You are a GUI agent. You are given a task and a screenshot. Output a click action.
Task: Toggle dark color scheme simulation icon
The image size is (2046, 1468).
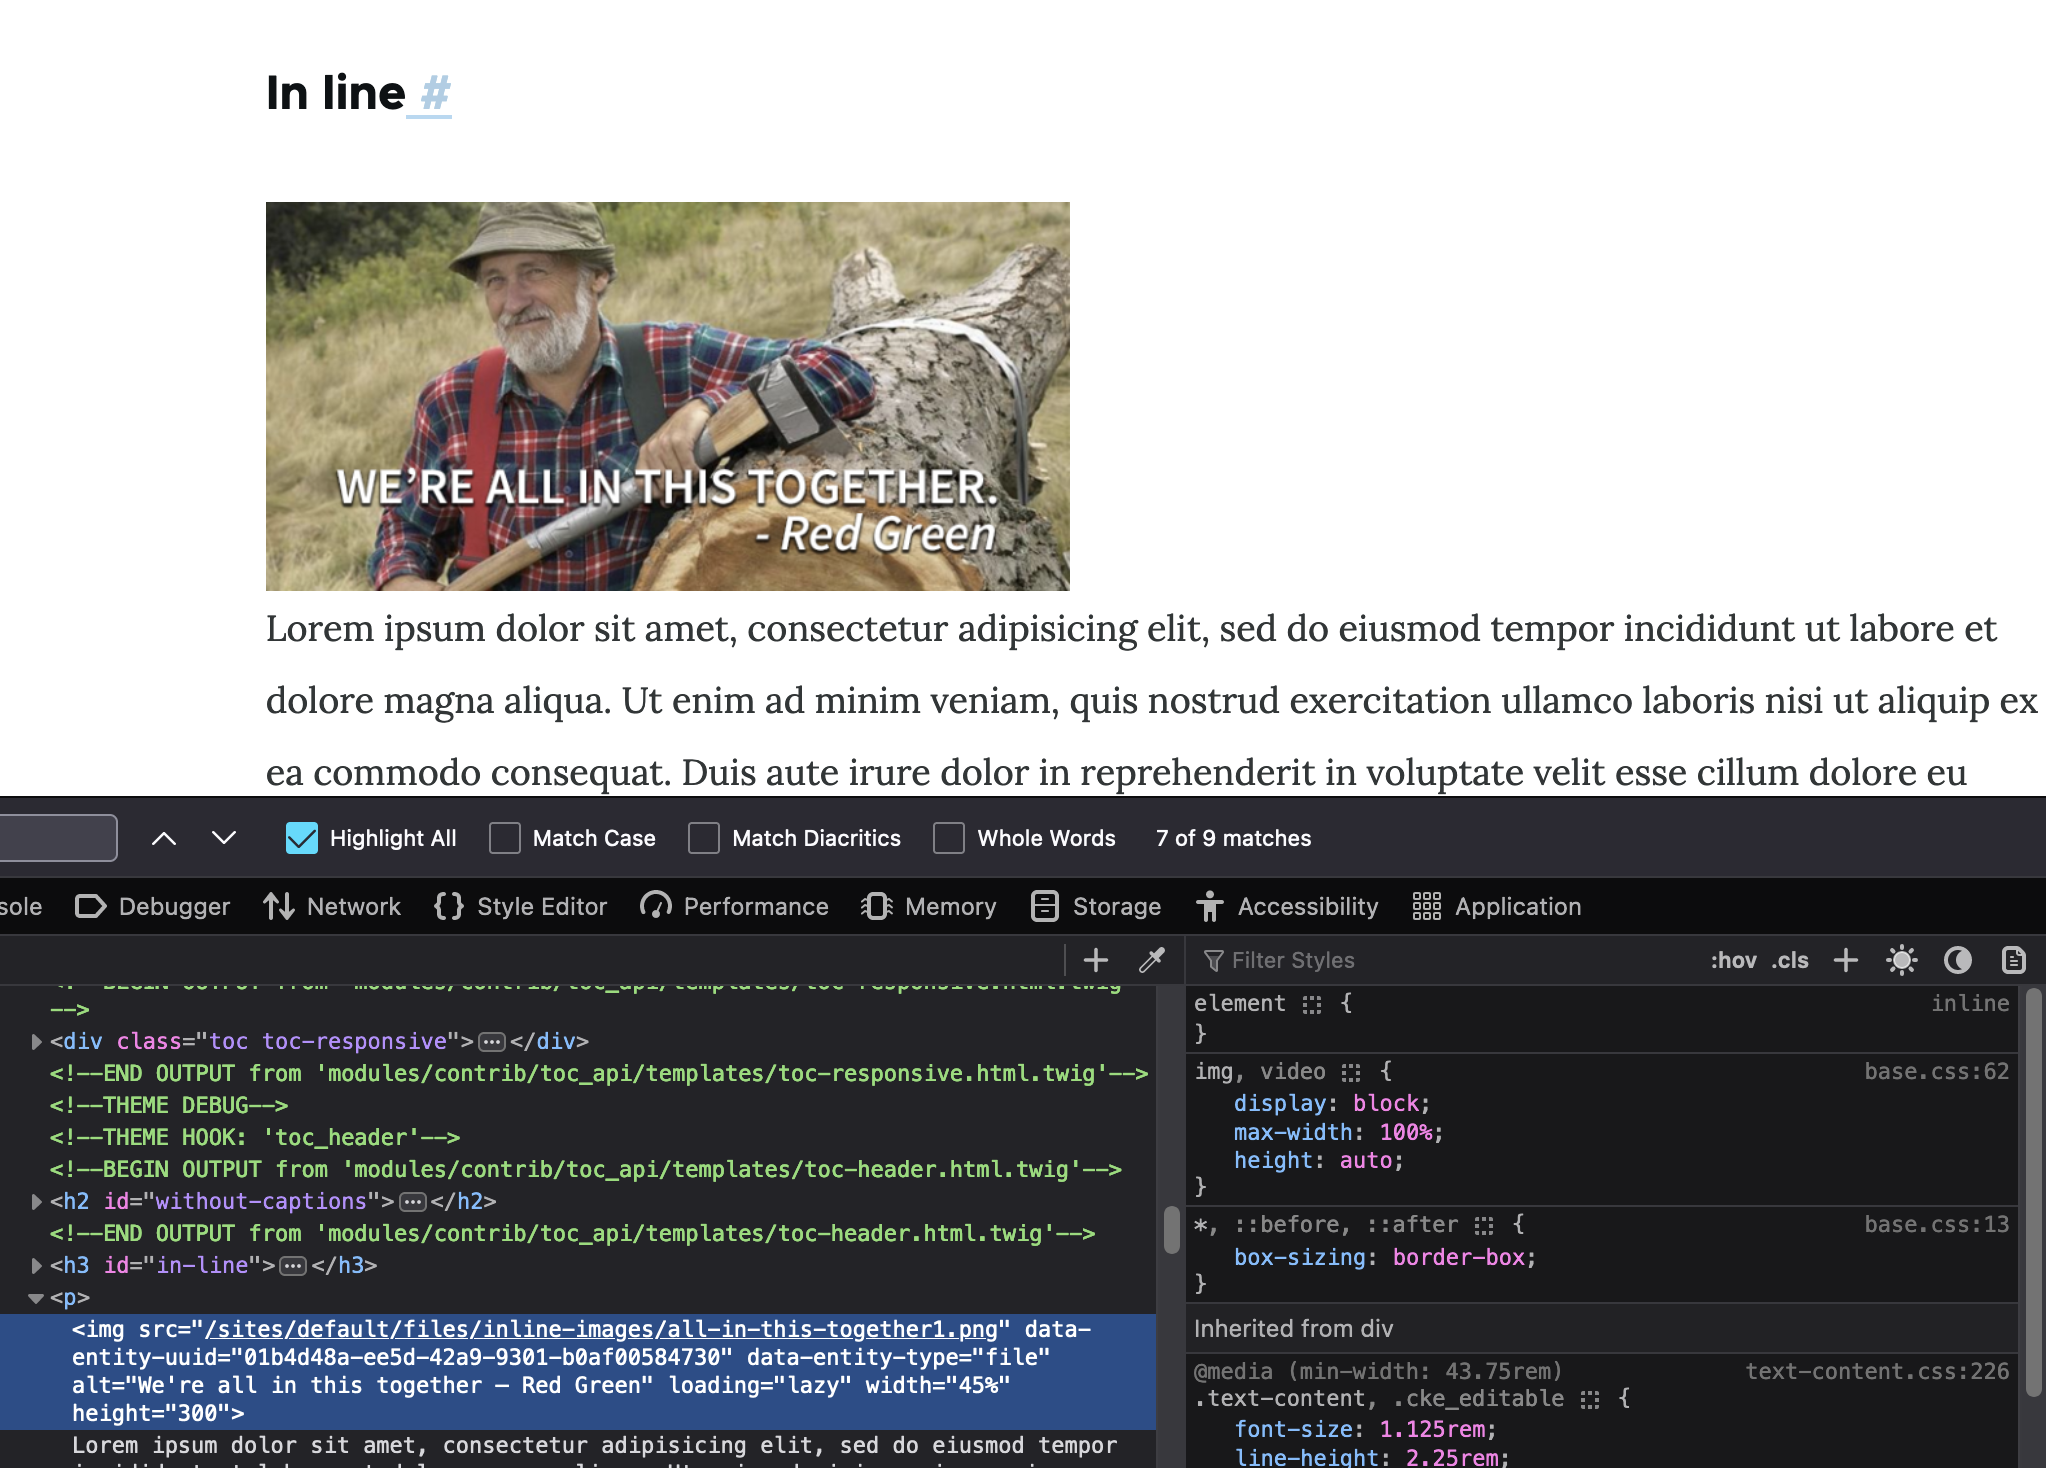click(1957, 960)
